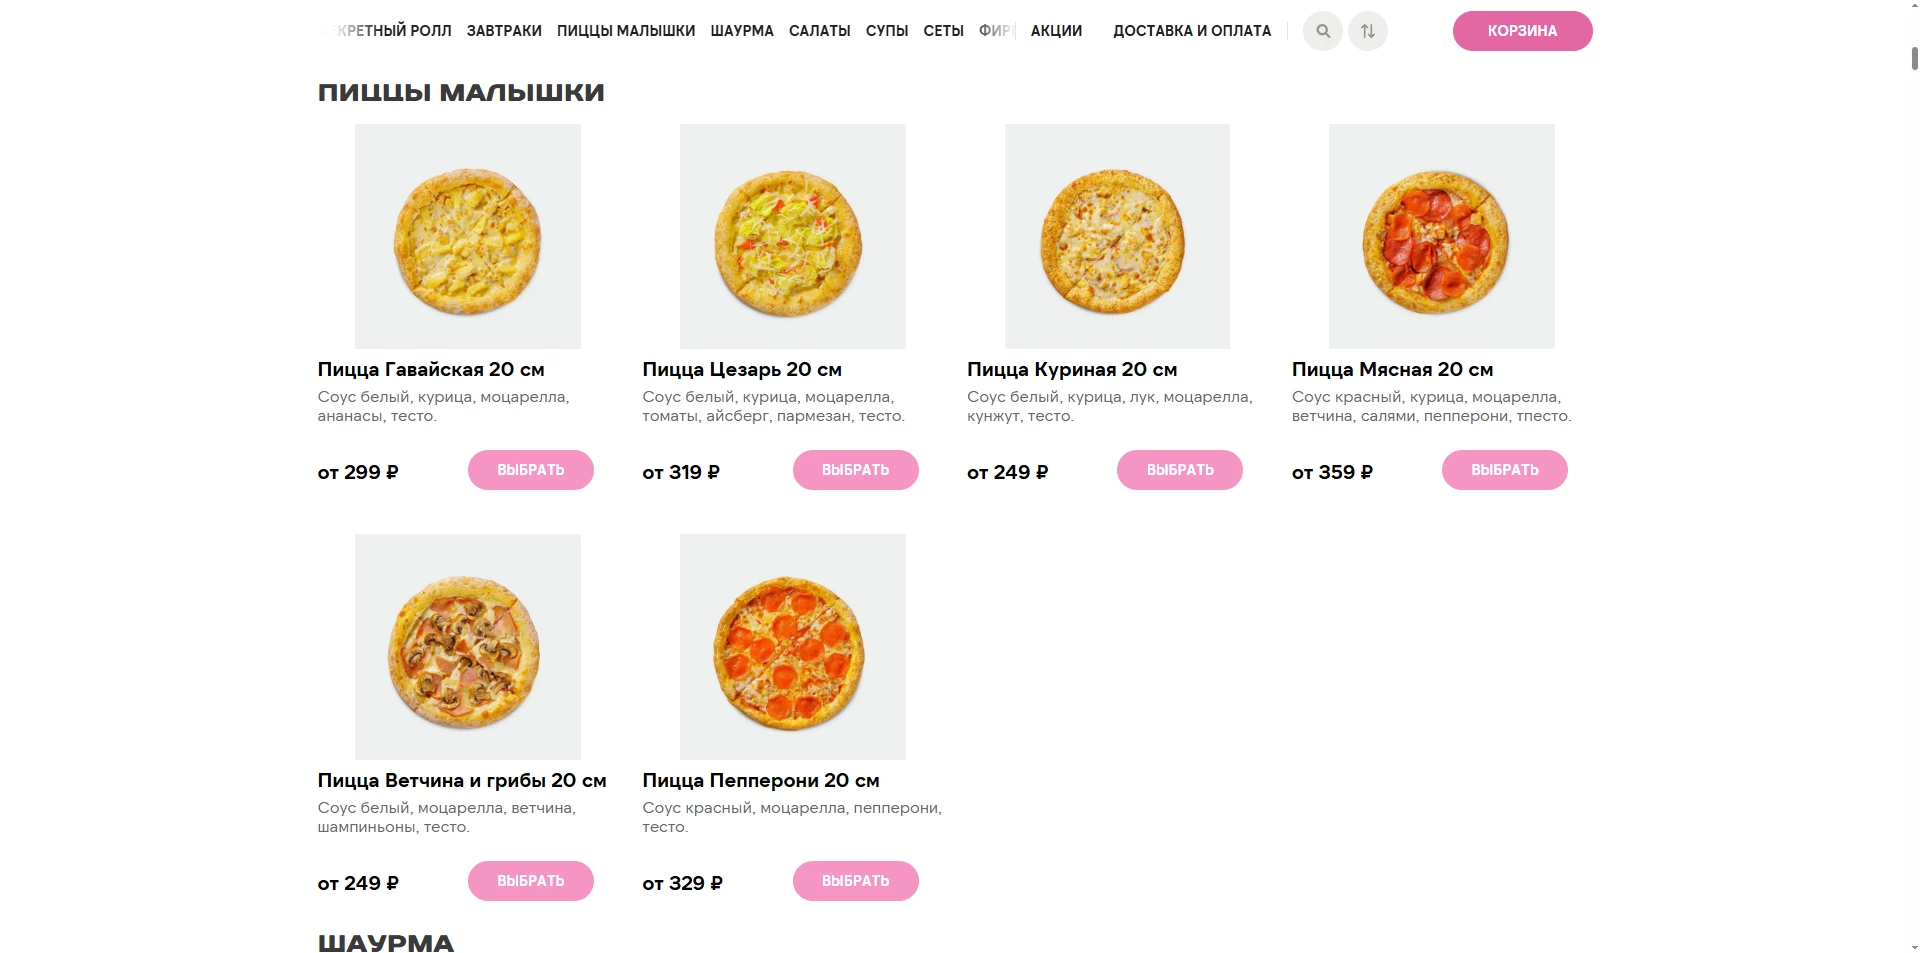Click the sort arrows icon

click(1367, 31)
